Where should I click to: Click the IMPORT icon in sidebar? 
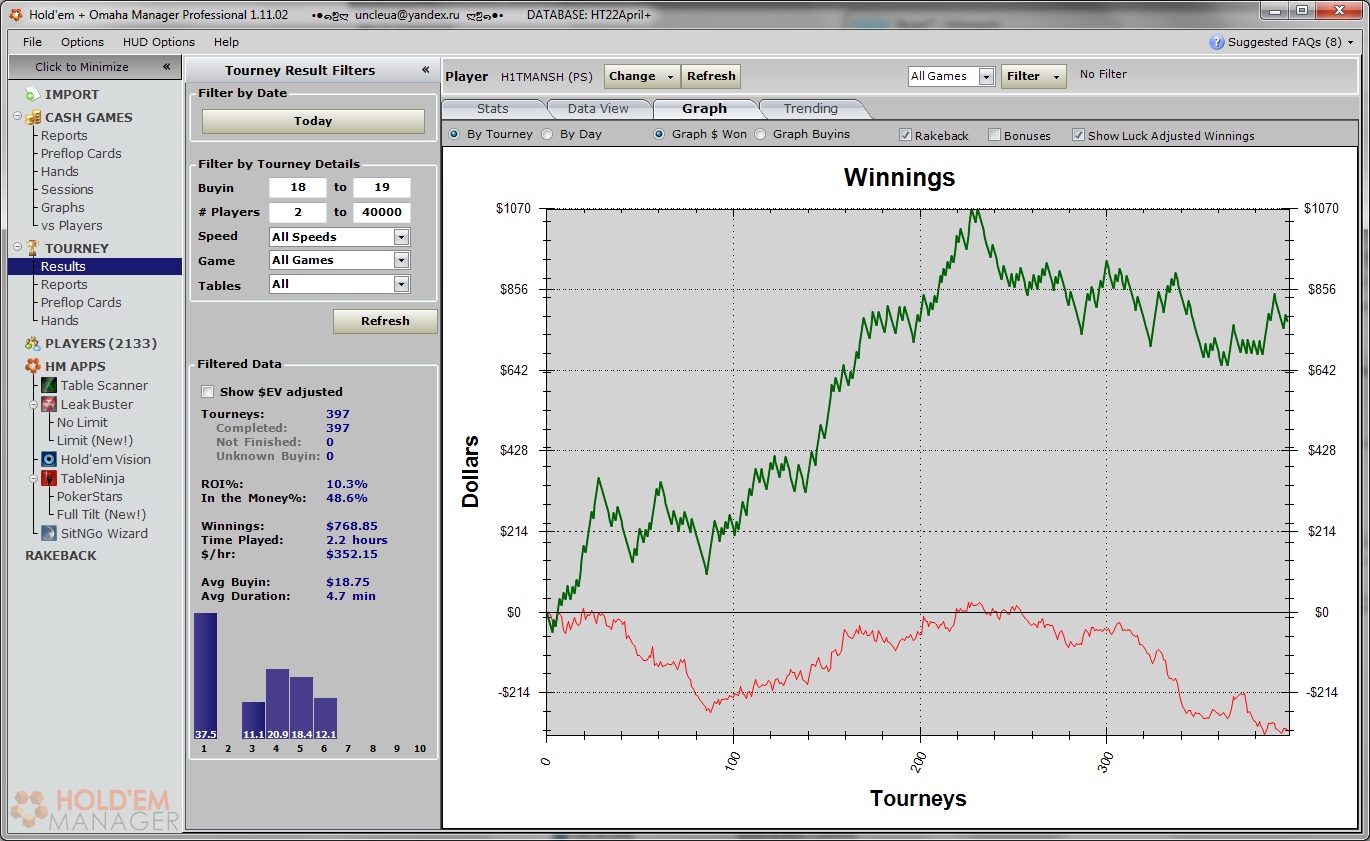(32, 94)
